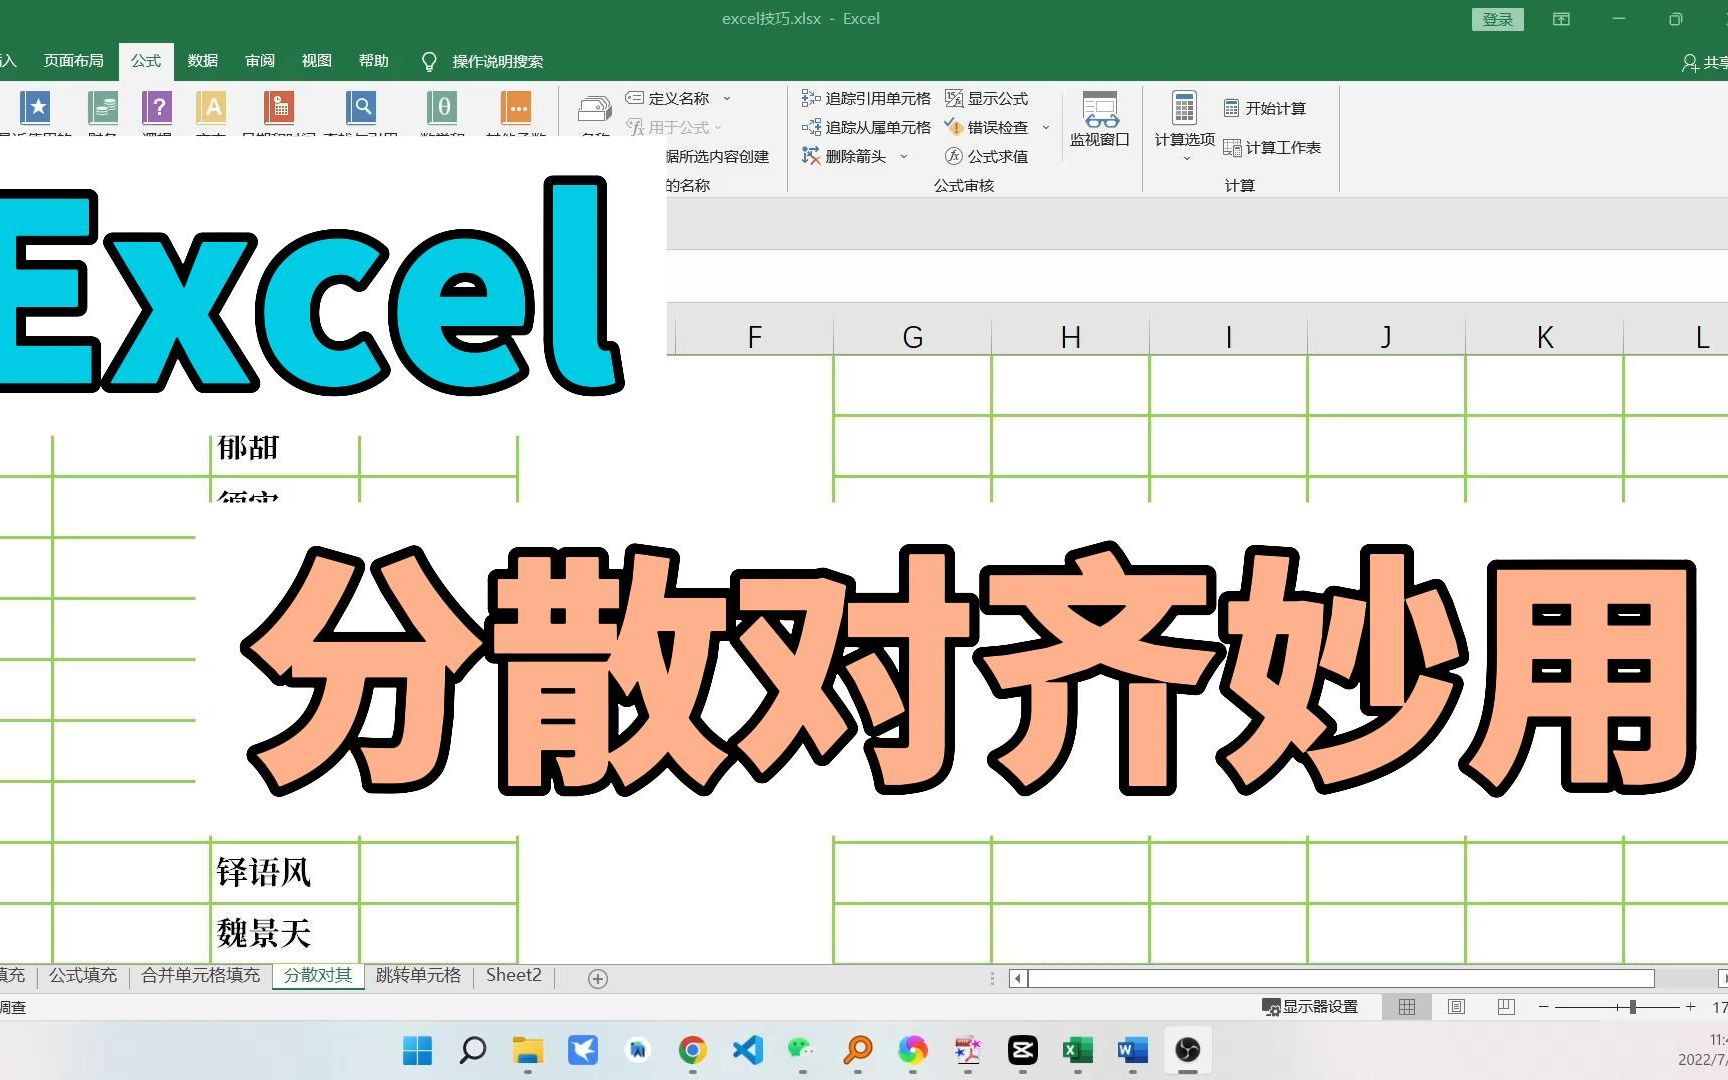1728x1080 pixels.
Task: Click the 登录 sign-in button
Action: click(1498, 19)
